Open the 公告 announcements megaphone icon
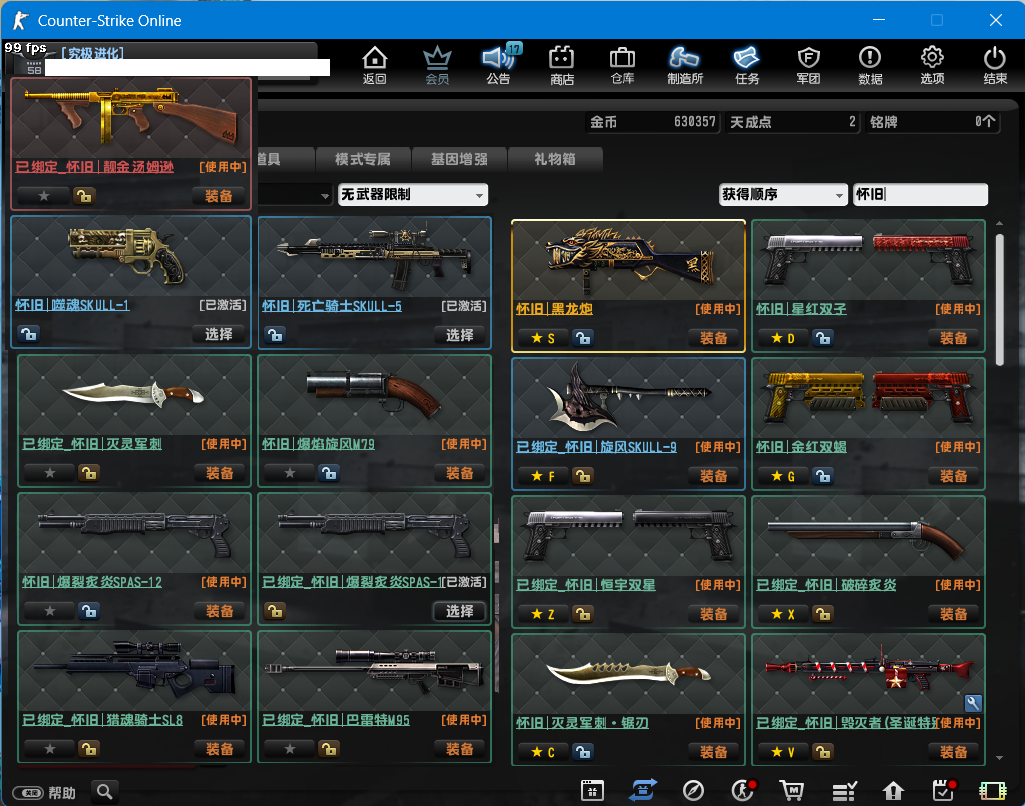 pos(499,65)
